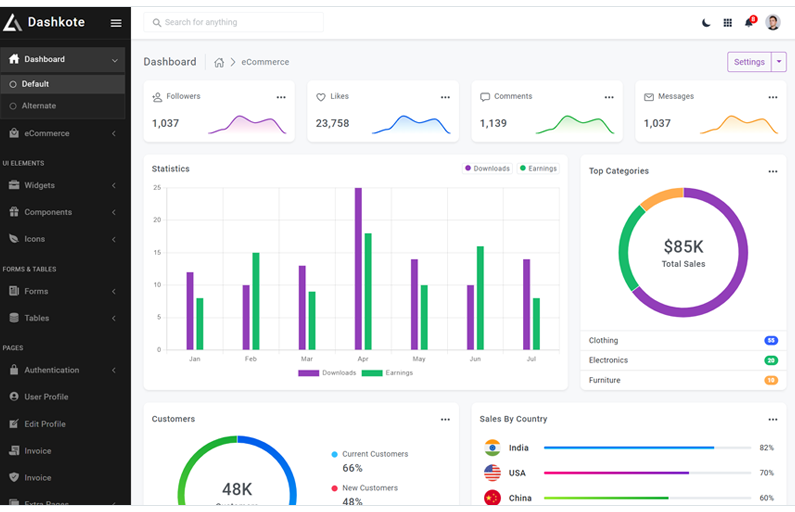Screen dimensions: 795x512
Task: Select the Default dashboard option
Action: 35,84
